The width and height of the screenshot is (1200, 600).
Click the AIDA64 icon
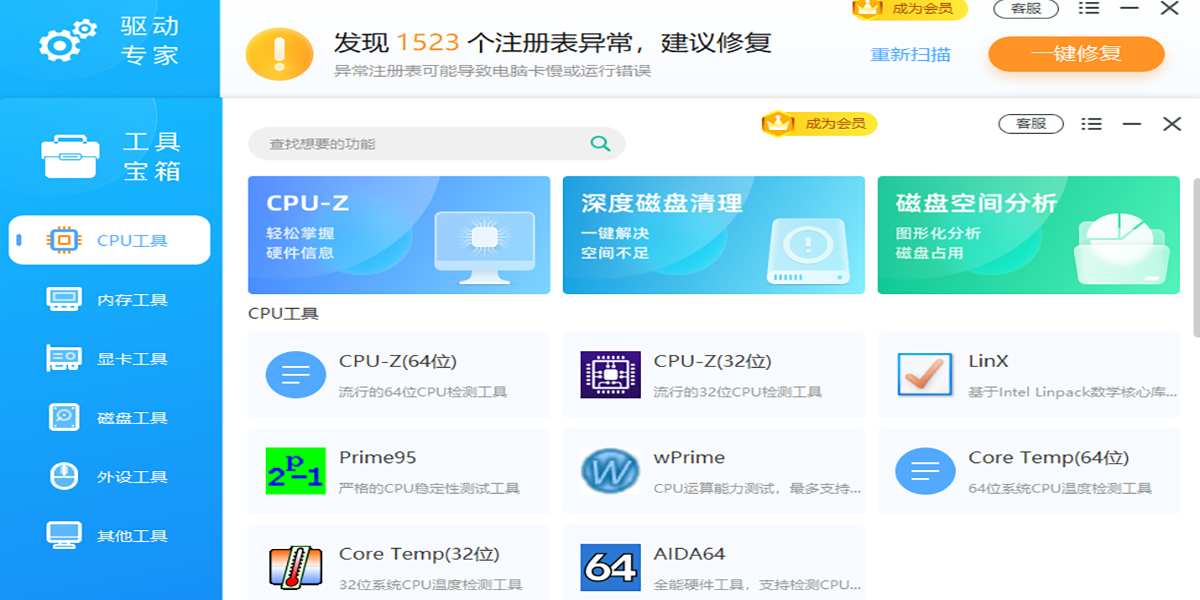610,567
